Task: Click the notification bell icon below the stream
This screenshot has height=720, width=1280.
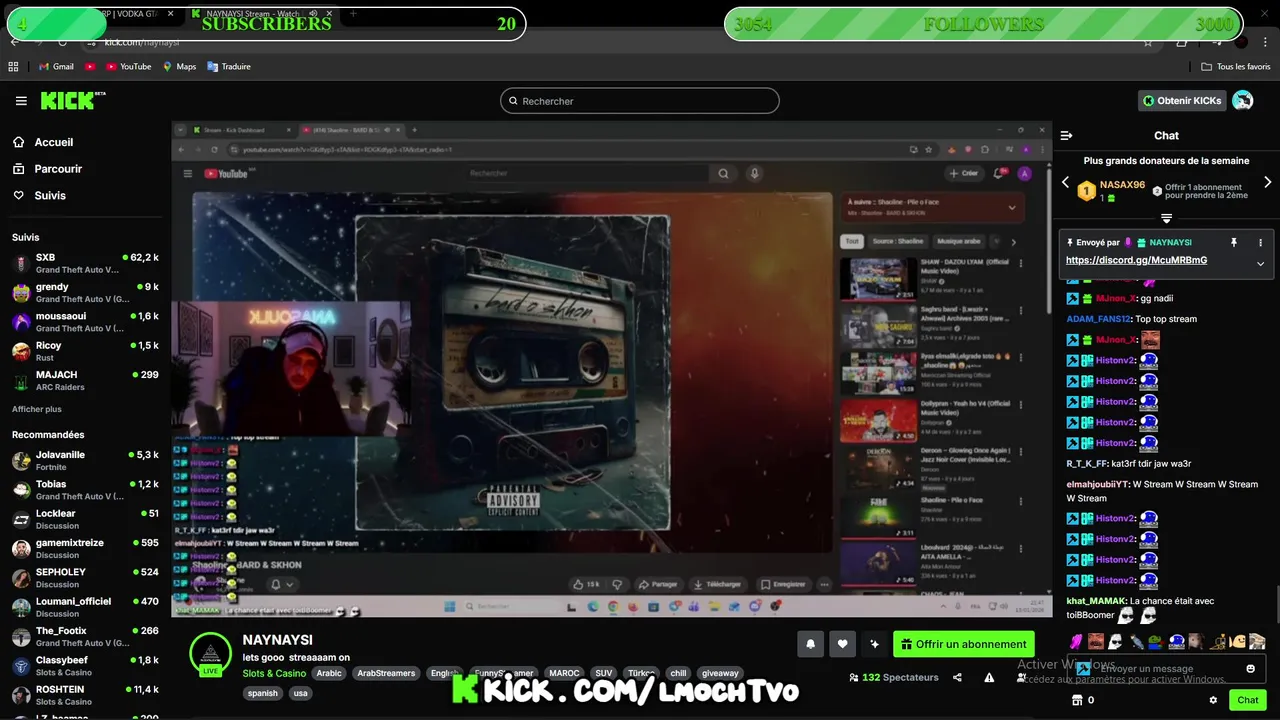Action: (x=810, y=644)
